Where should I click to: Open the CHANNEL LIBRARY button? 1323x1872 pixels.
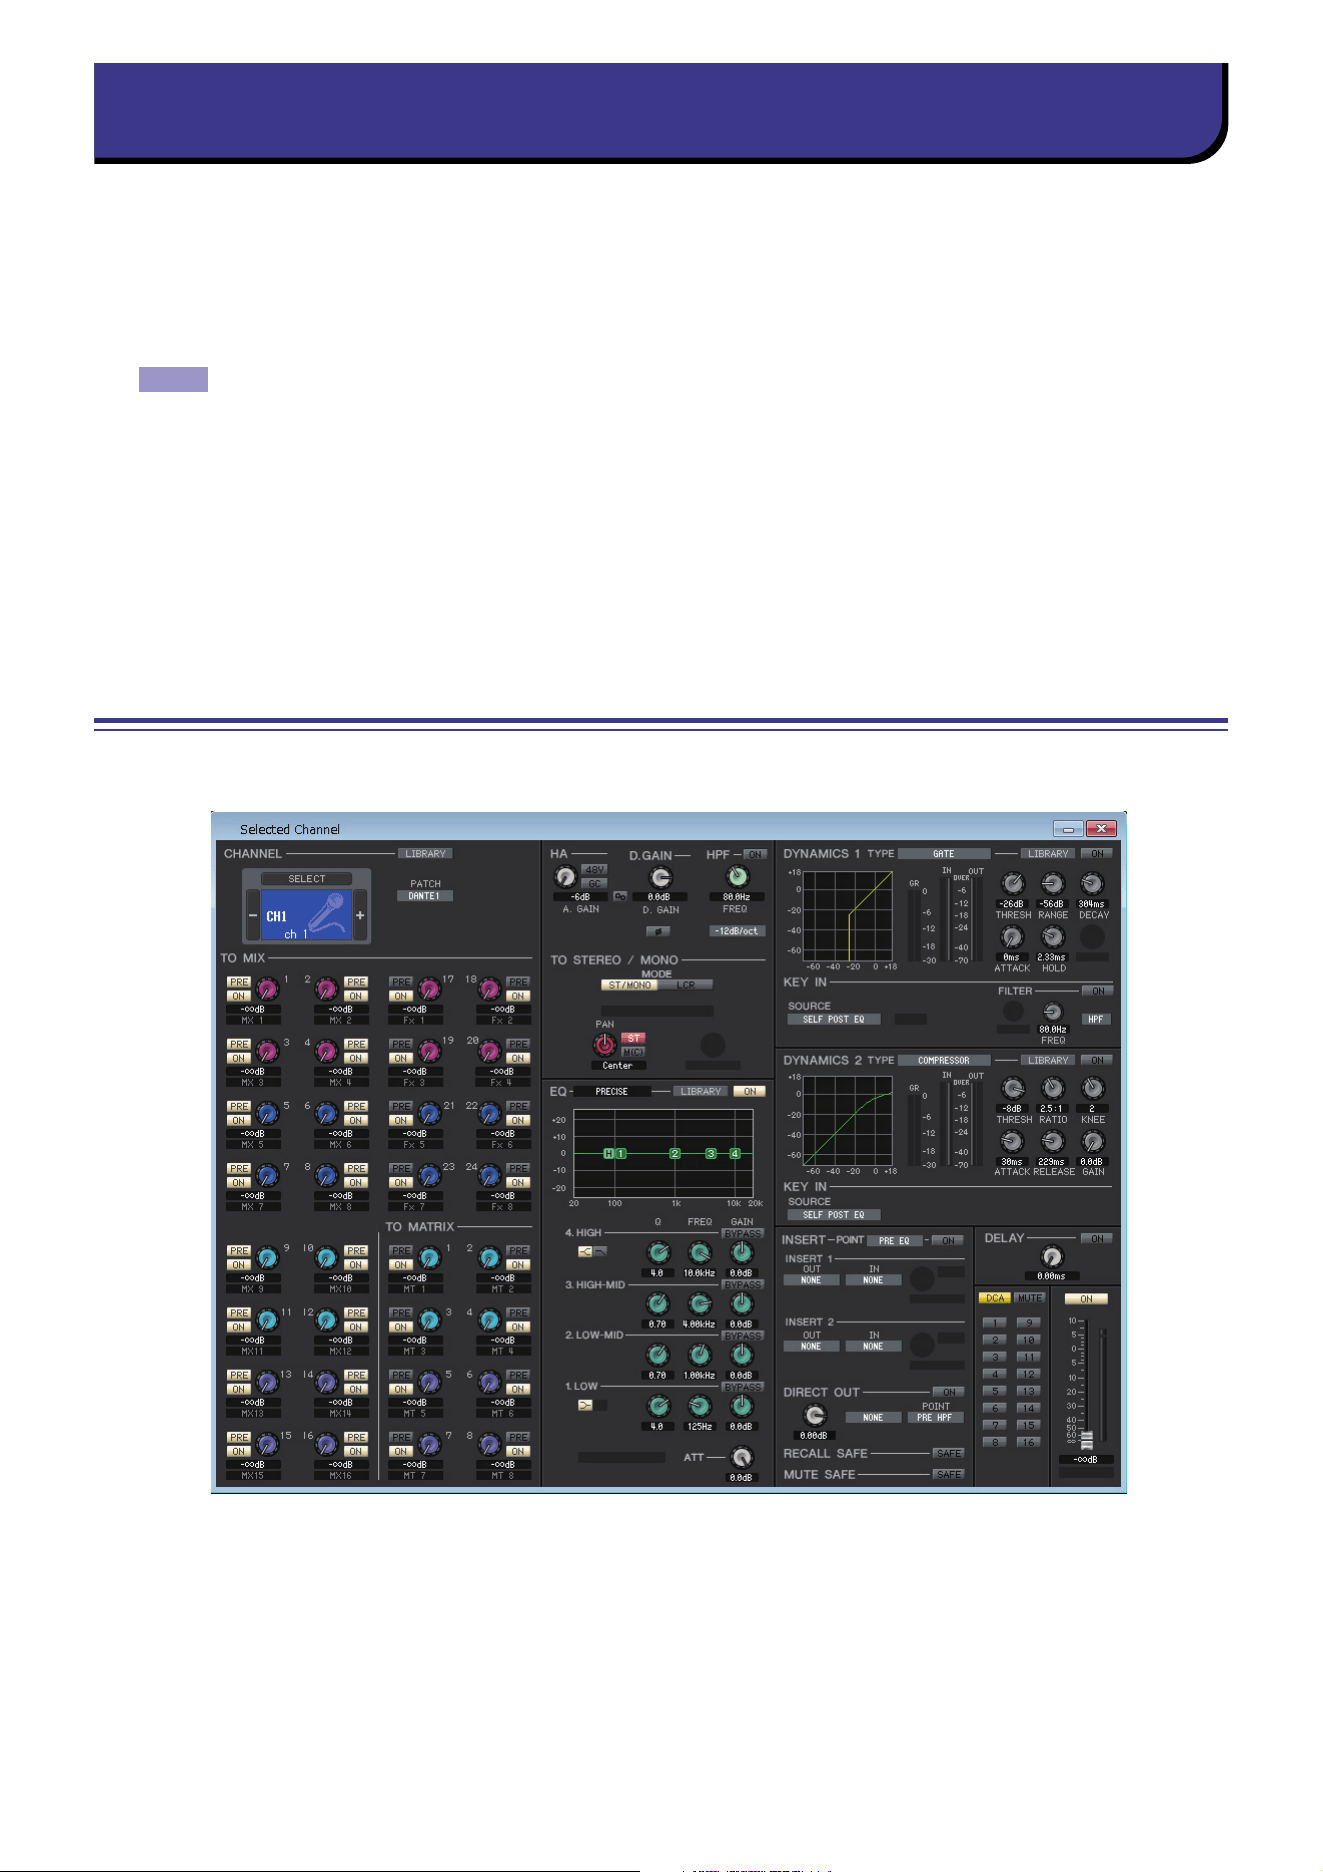[x=426, y=854]
